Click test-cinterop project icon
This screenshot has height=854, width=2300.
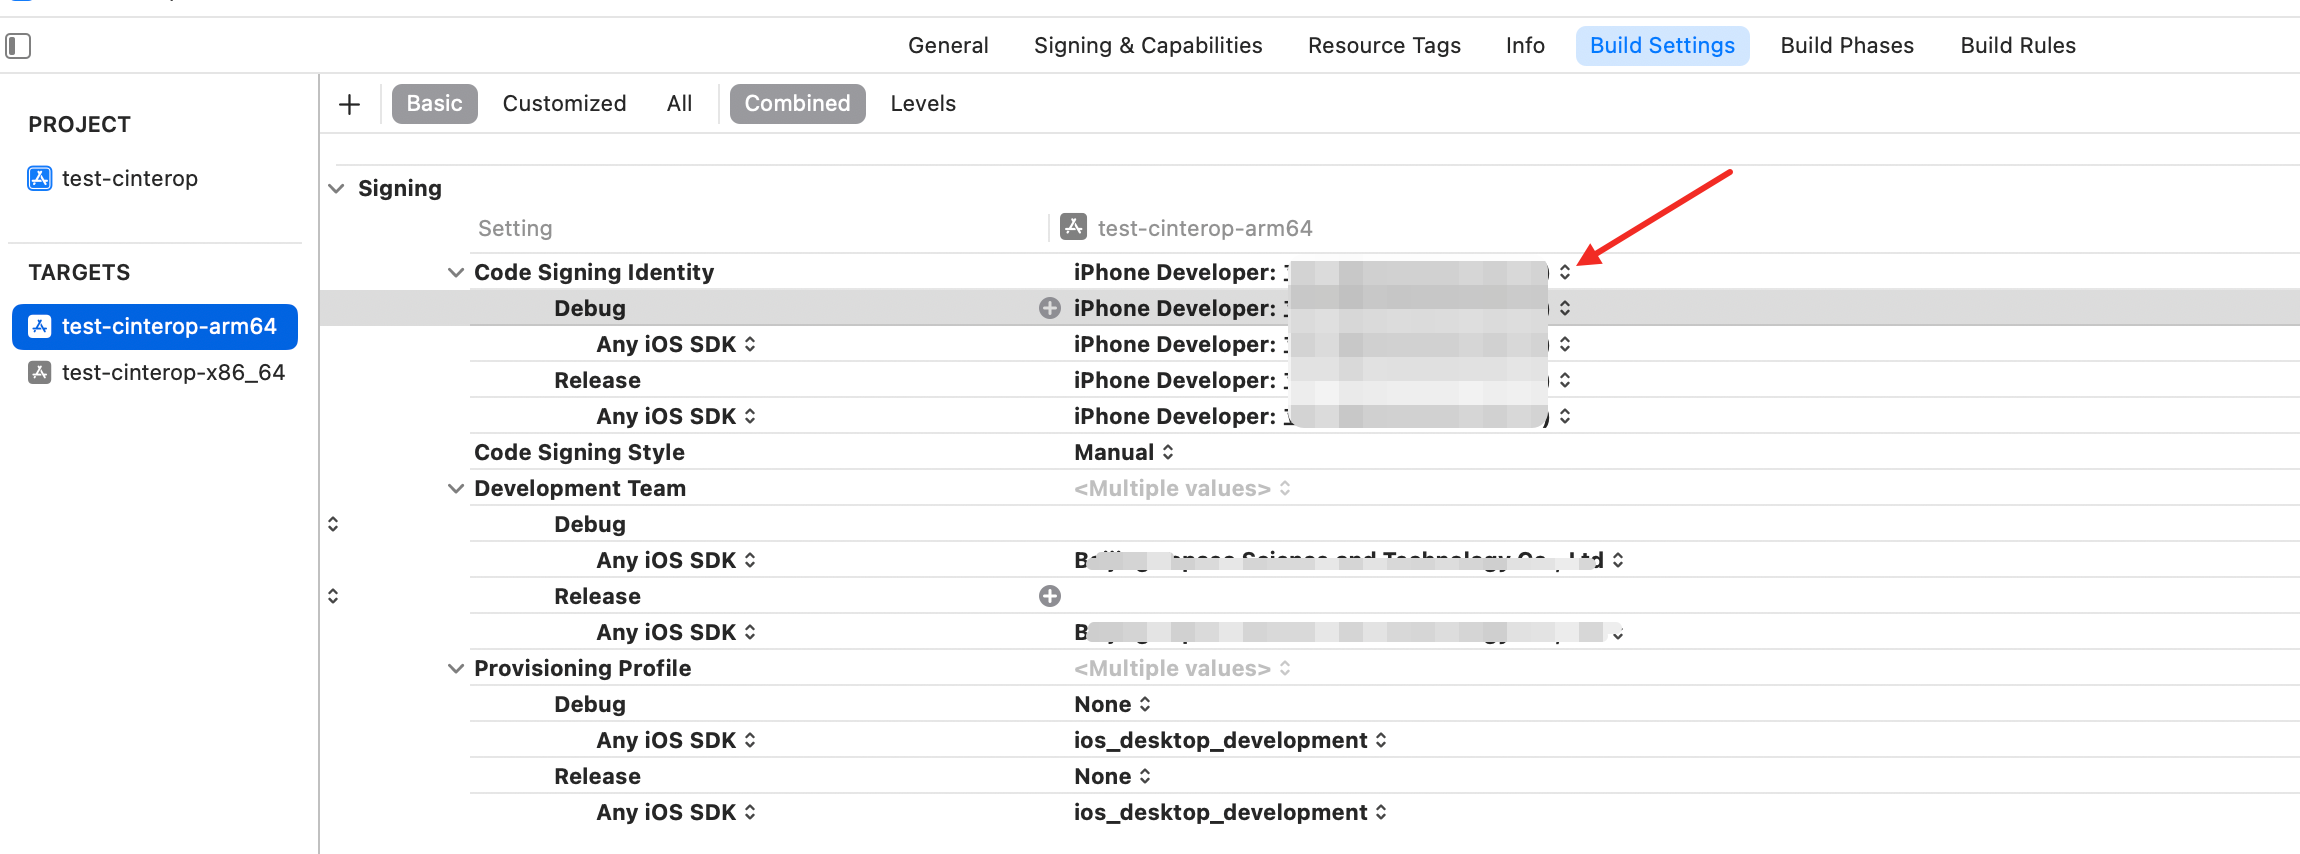[x=40, y=179]
